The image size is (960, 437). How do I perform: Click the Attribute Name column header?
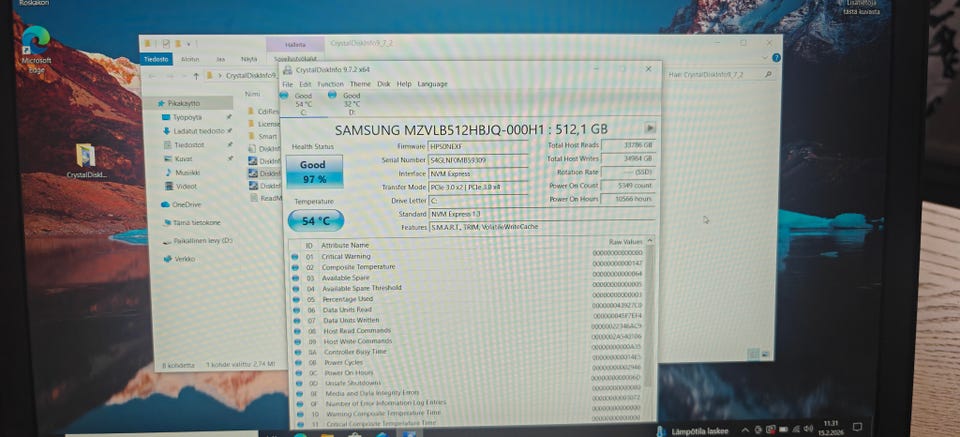pos(345,245)
